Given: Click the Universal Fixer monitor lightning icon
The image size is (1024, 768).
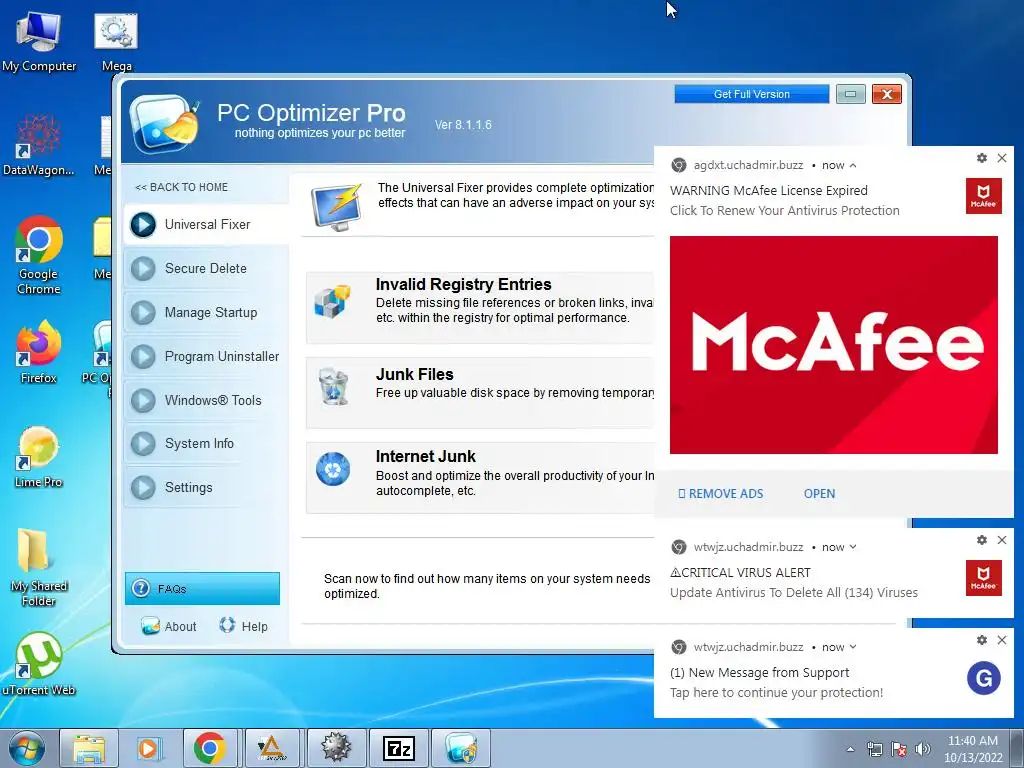Looking at the screenshot, I should (336, 208).
